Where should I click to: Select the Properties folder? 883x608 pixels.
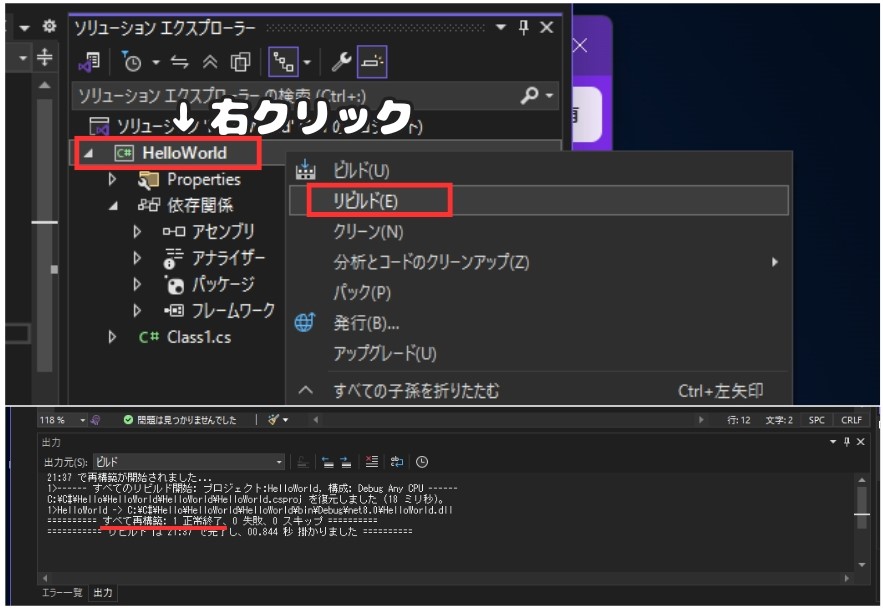coord(204,179)
